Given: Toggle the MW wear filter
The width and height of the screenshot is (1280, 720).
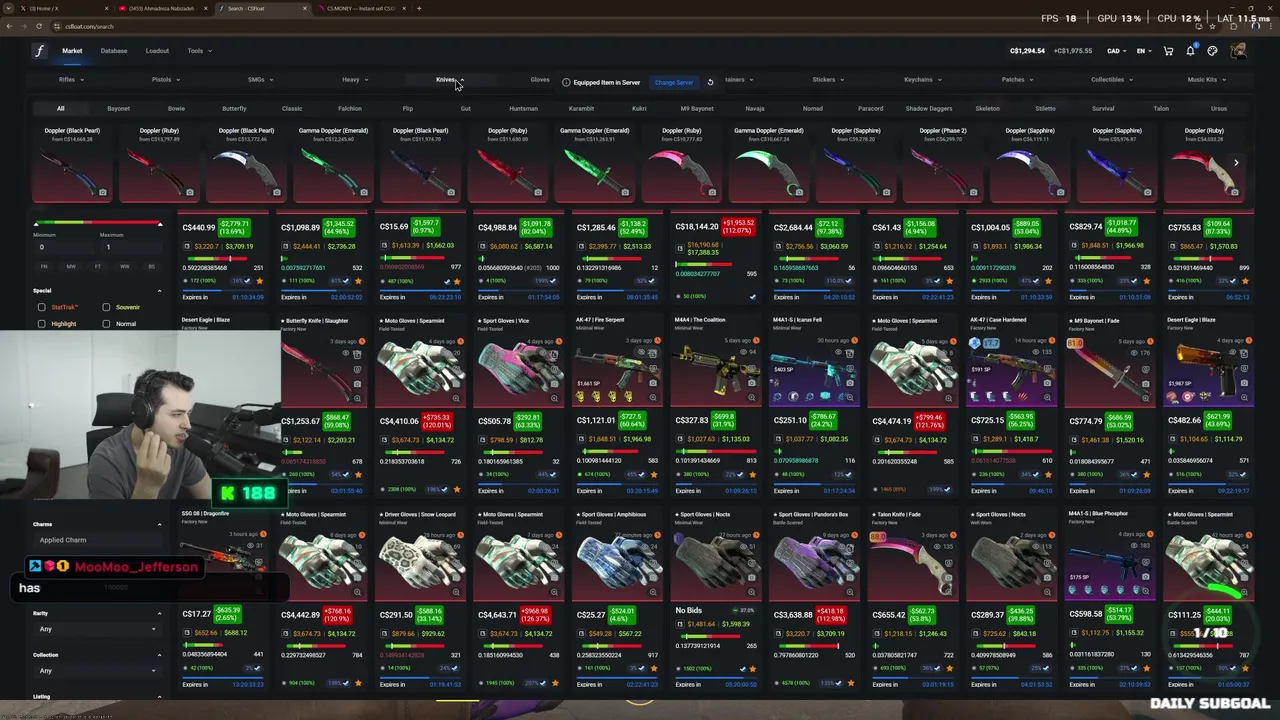Looking at the screenshot, I should 71,267.
